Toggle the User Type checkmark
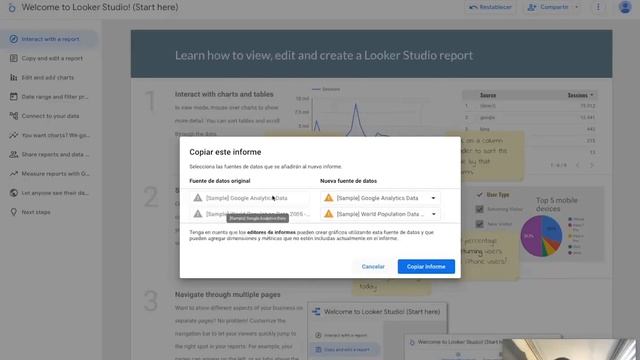 (480, 195)
